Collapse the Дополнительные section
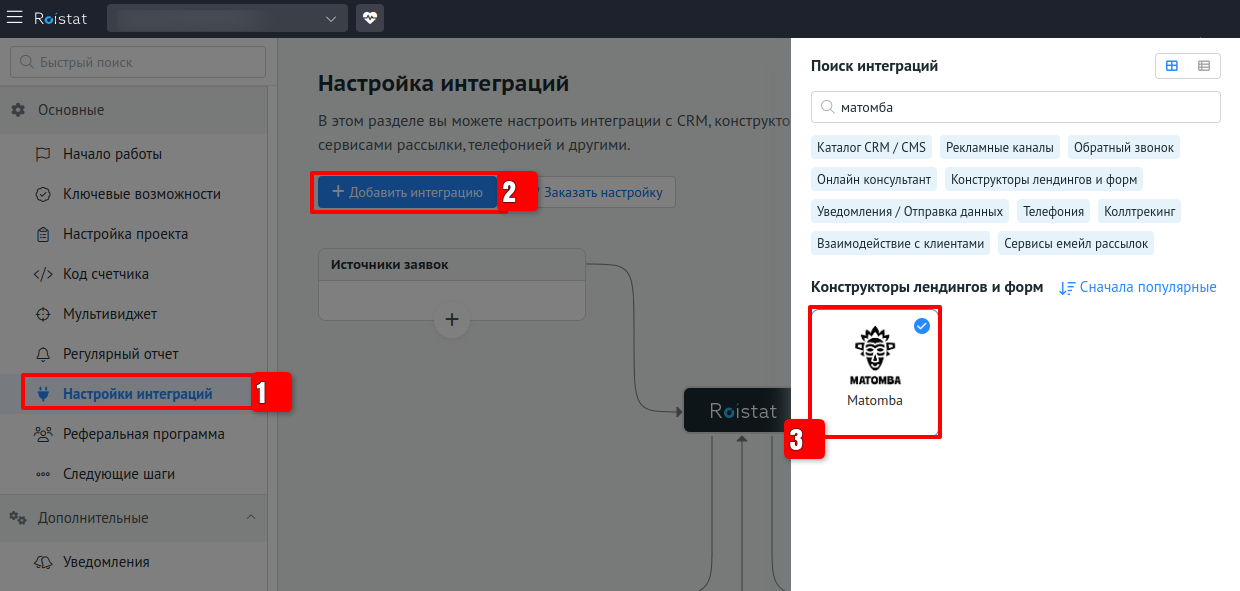 click(x=250, y=517)
